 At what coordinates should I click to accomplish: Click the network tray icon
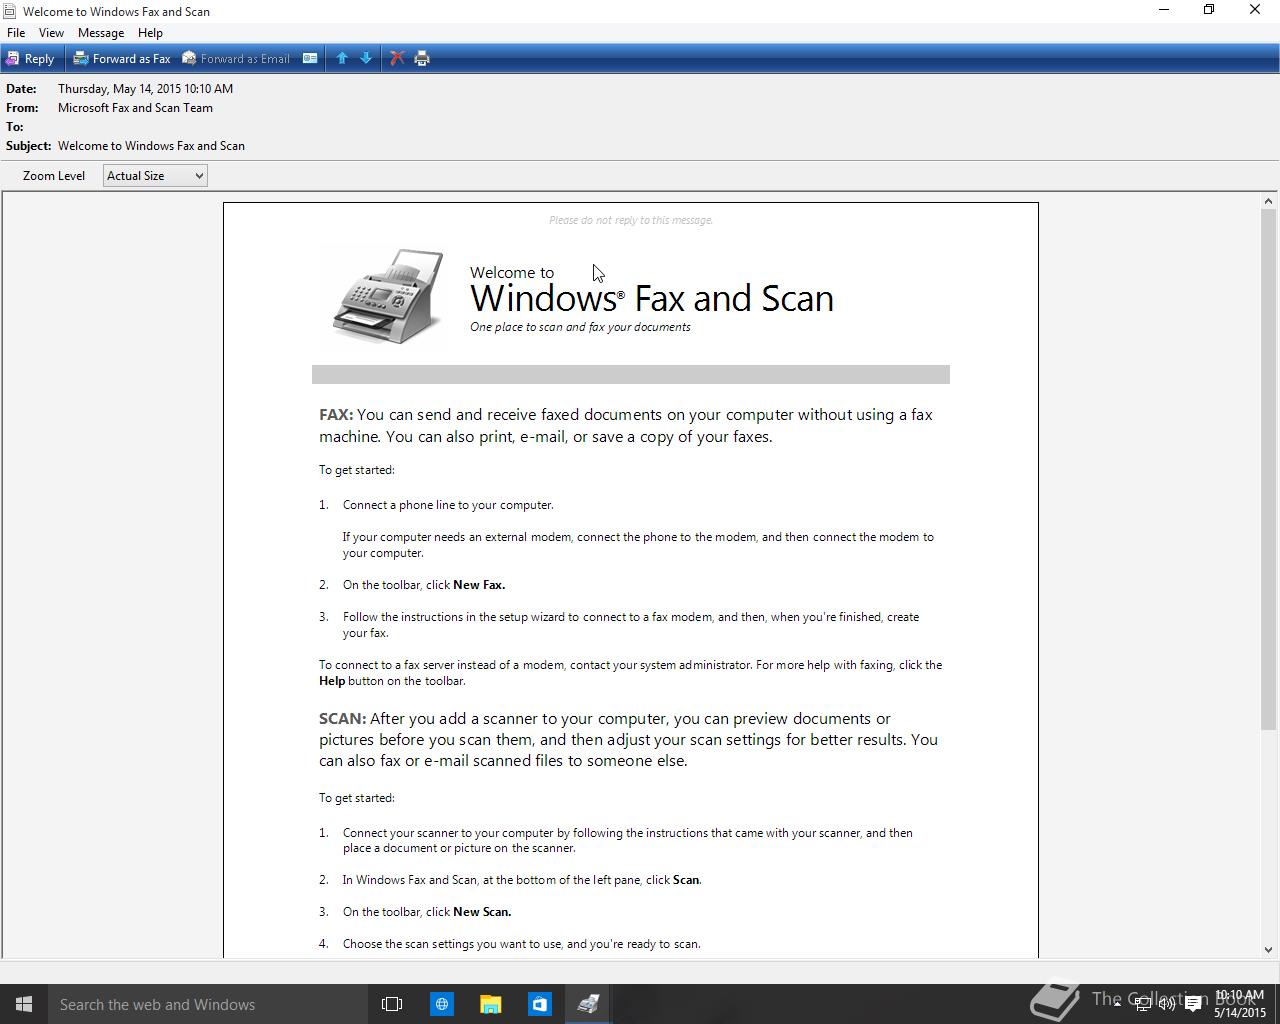(1142, 1004)
